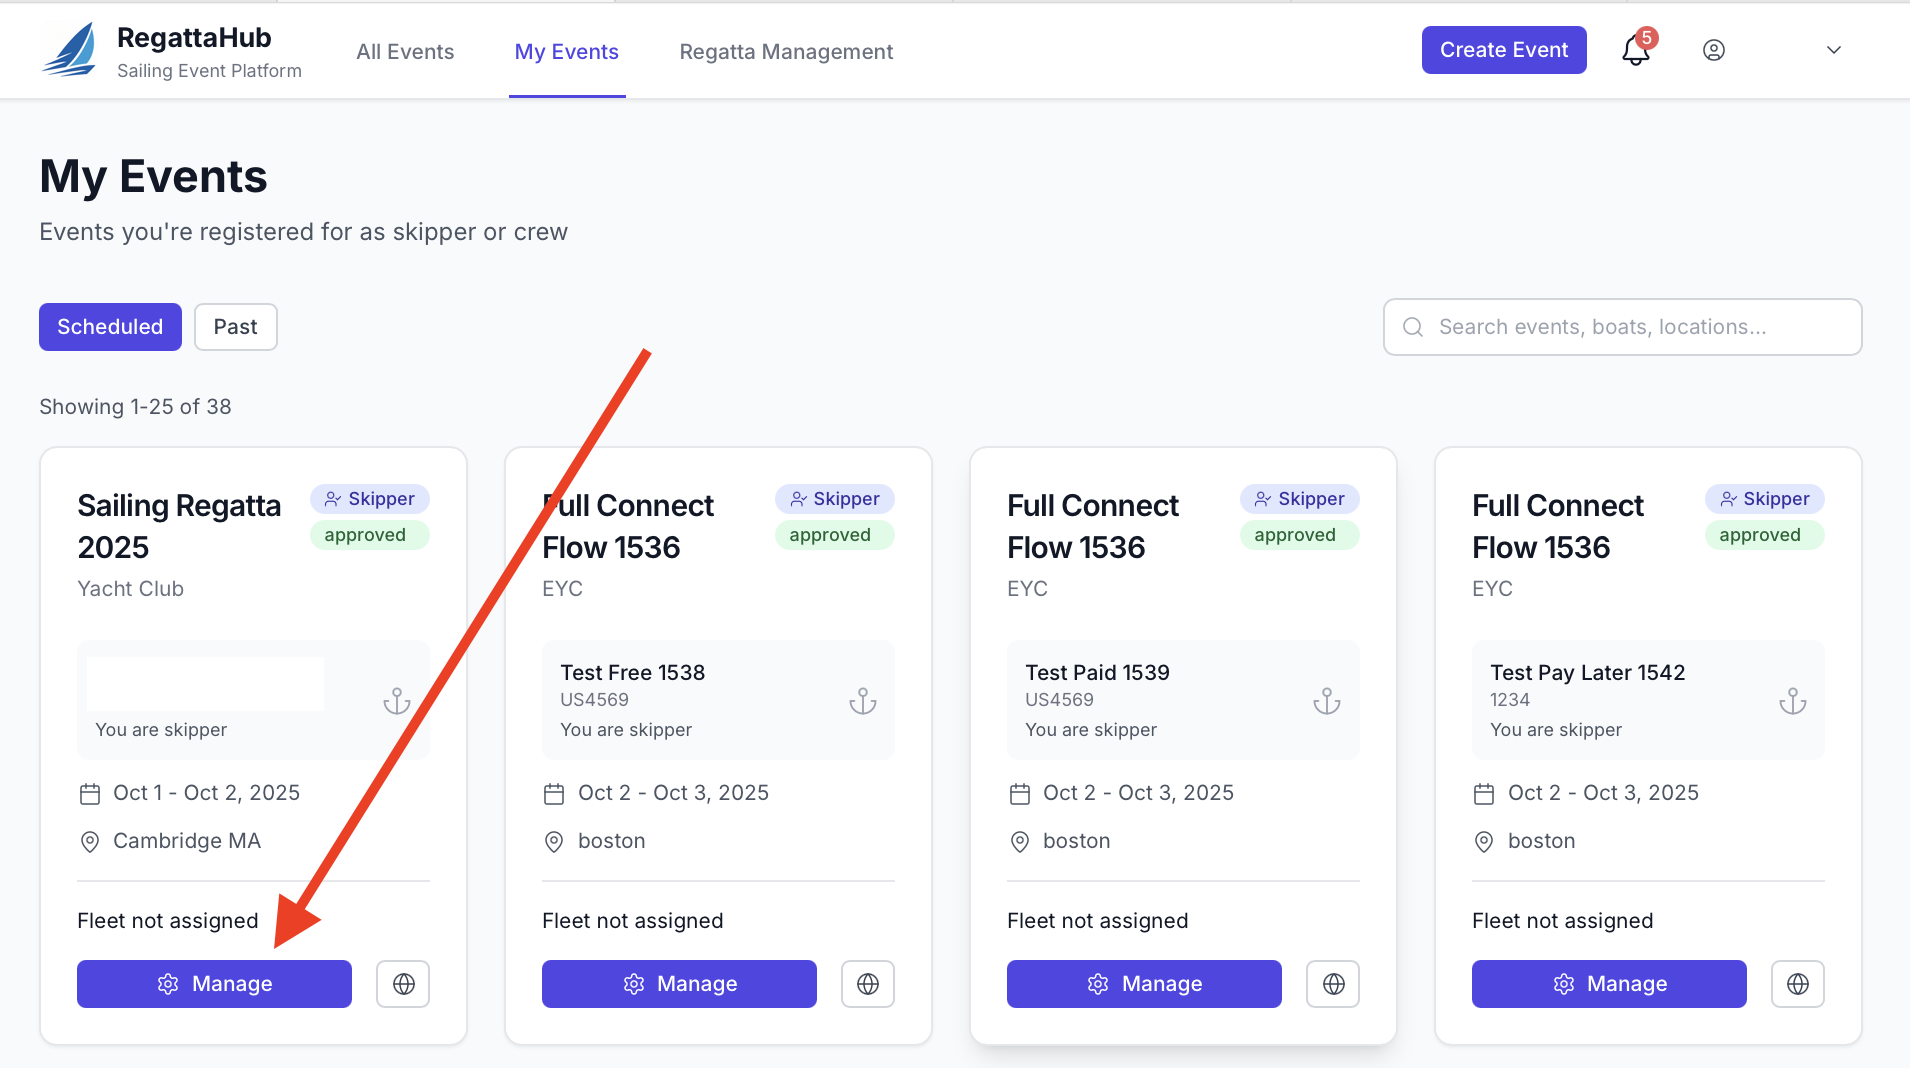The width and height of the screenshot is (1910, 1068).
Task: Click the Skipper badge on Sailing Regatta 2025
Action: pyautogui.click(x=369, y=498)
